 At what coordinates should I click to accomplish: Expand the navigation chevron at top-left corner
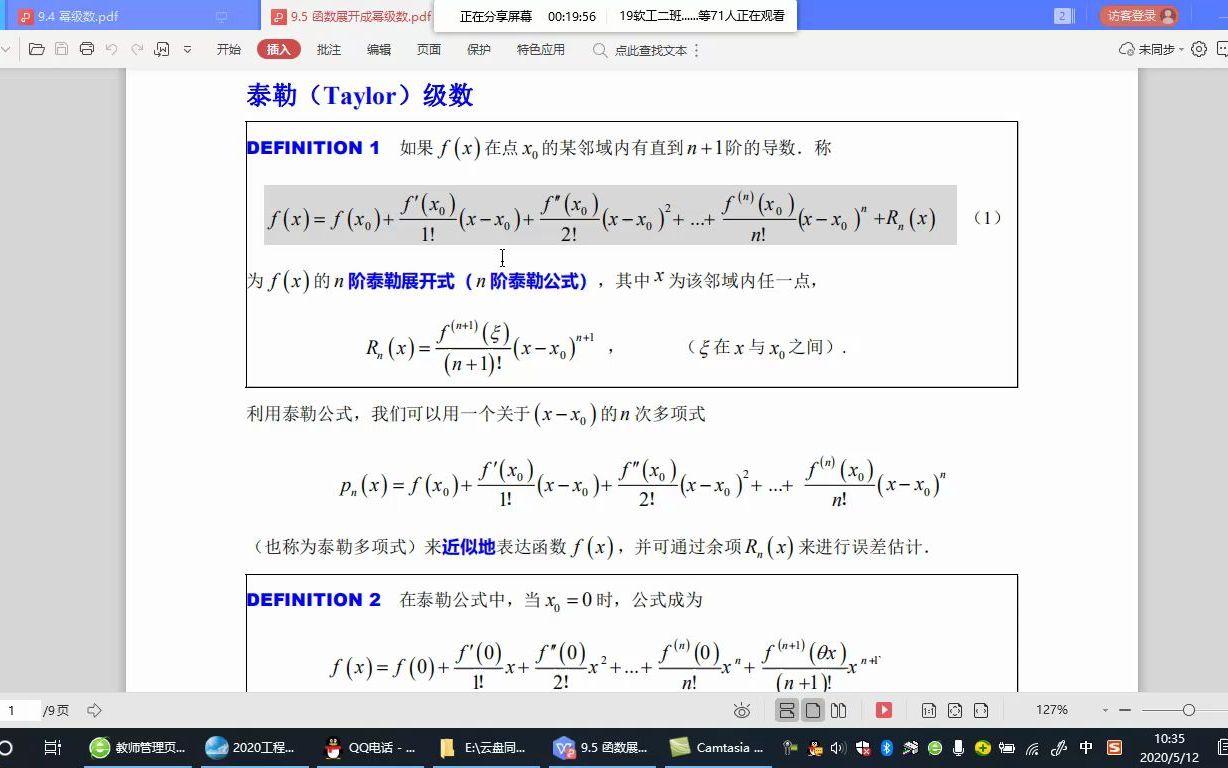coord(6,48)
